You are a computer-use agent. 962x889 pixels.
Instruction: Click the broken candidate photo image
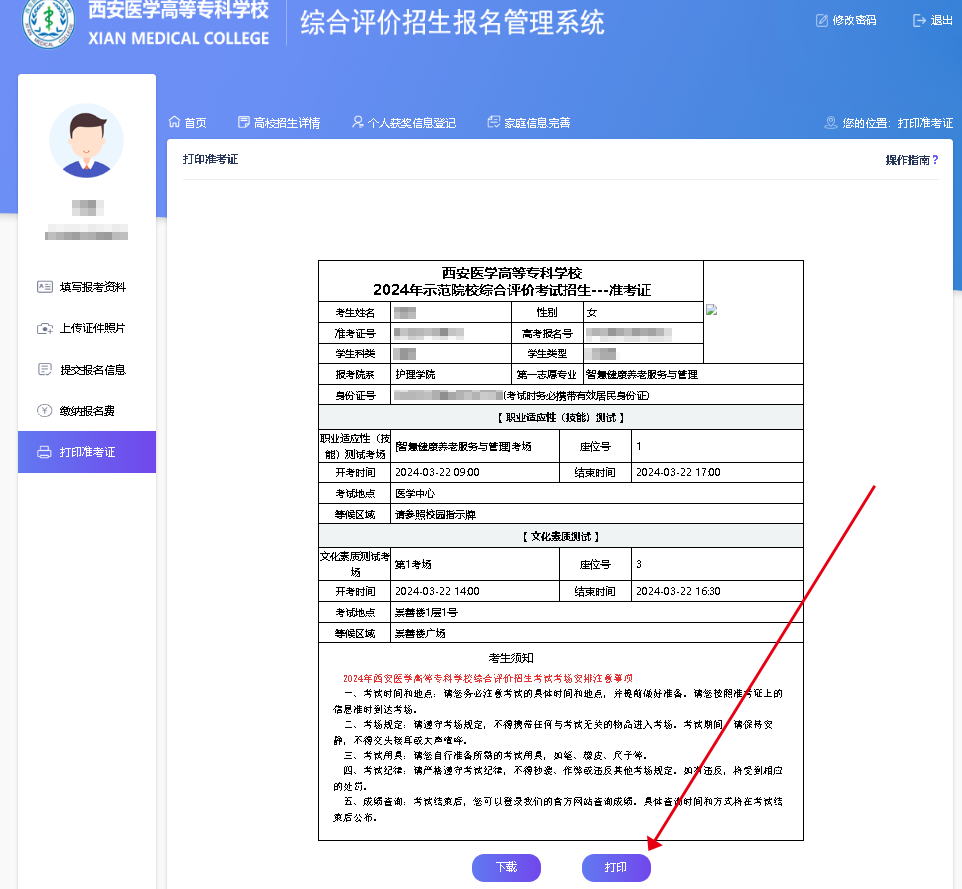tap(712, 309)
